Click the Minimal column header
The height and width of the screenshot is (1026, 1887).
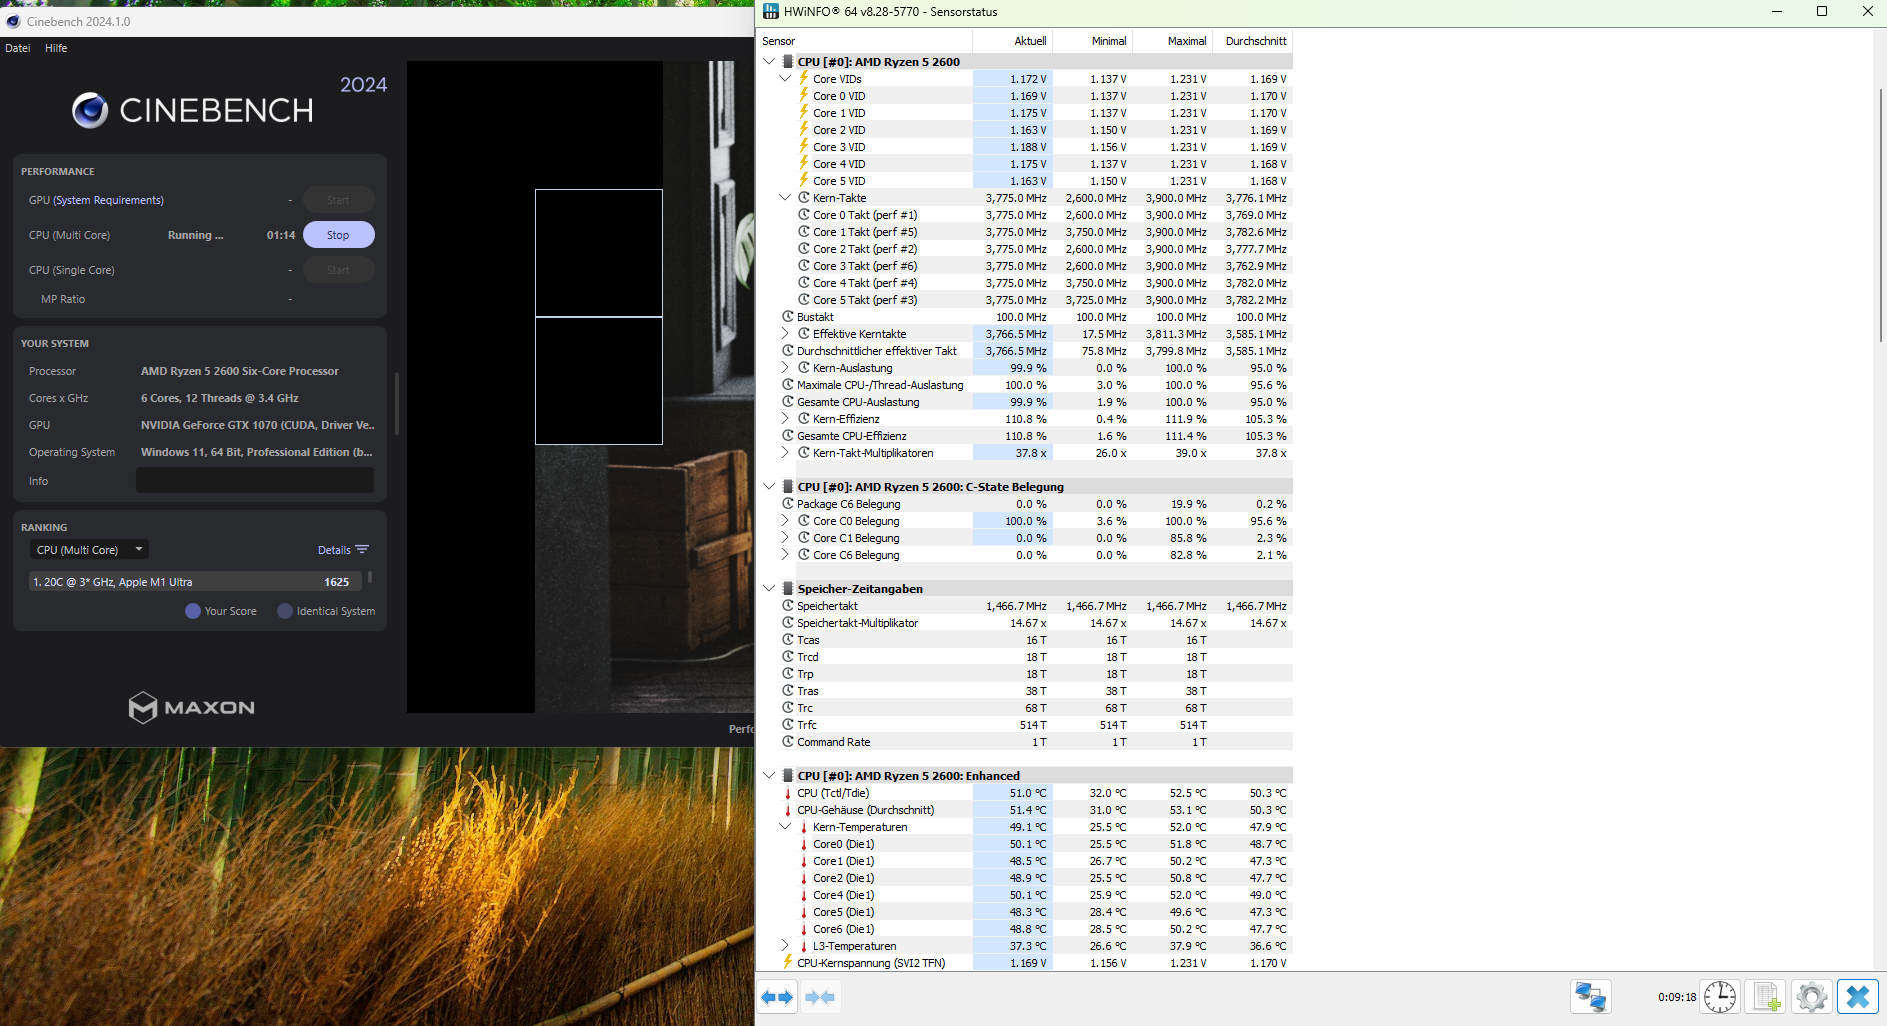click(x=1092, y=41)
